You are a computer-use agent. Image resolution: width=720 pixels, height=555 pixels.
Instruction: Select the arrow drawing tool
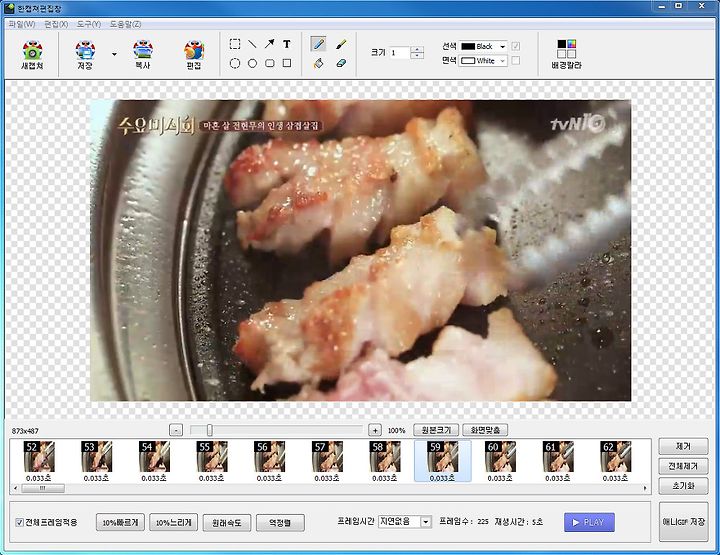pyautogui.click(x=270, y=44)
